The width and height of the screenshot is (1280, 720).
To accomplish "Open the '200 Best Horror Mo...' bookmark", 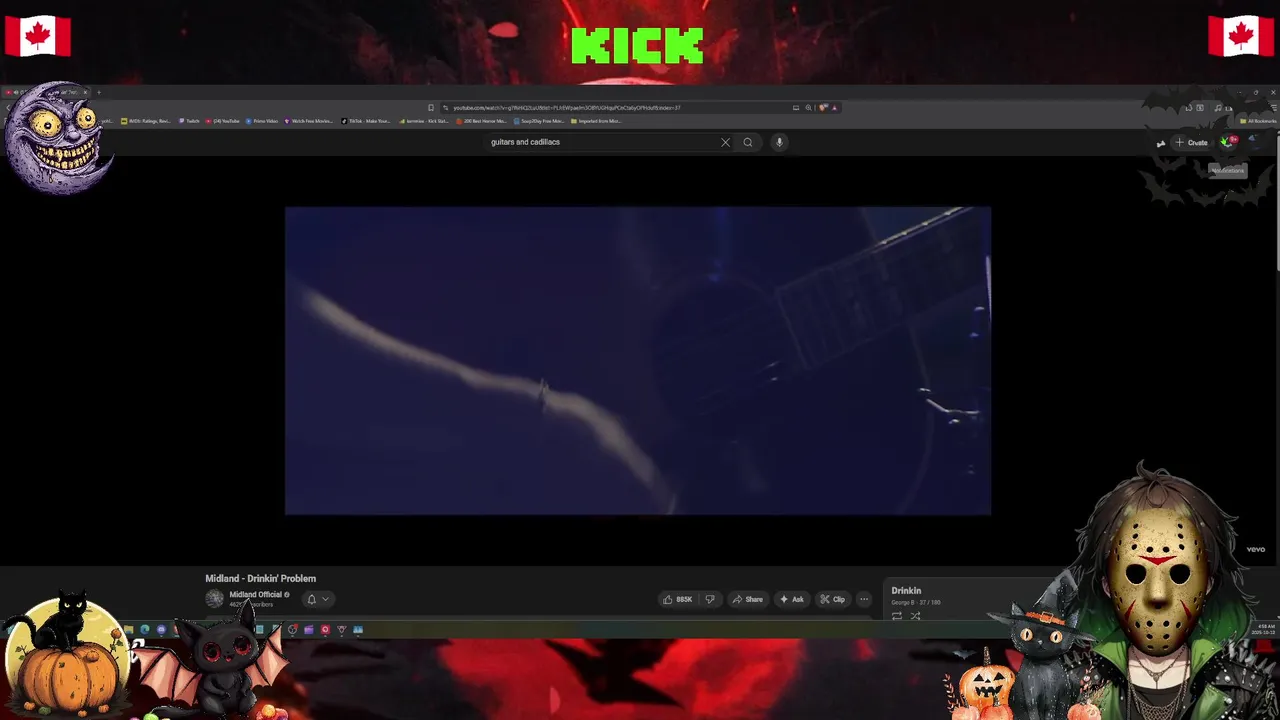I will [481, 121].
